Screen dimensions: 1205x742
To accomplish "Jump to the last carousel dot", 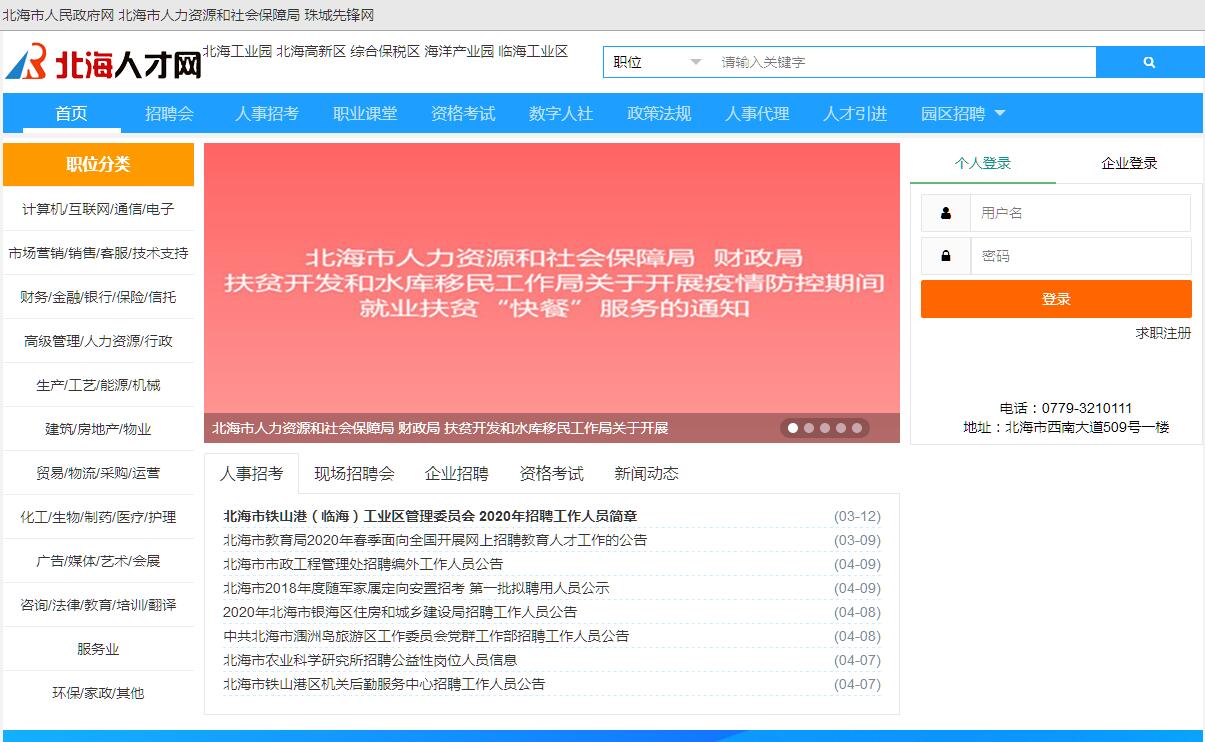I will [857, 428].
